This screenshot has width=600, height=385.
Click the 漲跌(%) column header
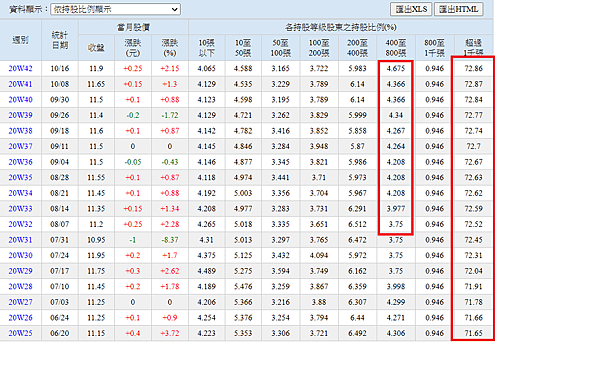click(x=170, y=48)
